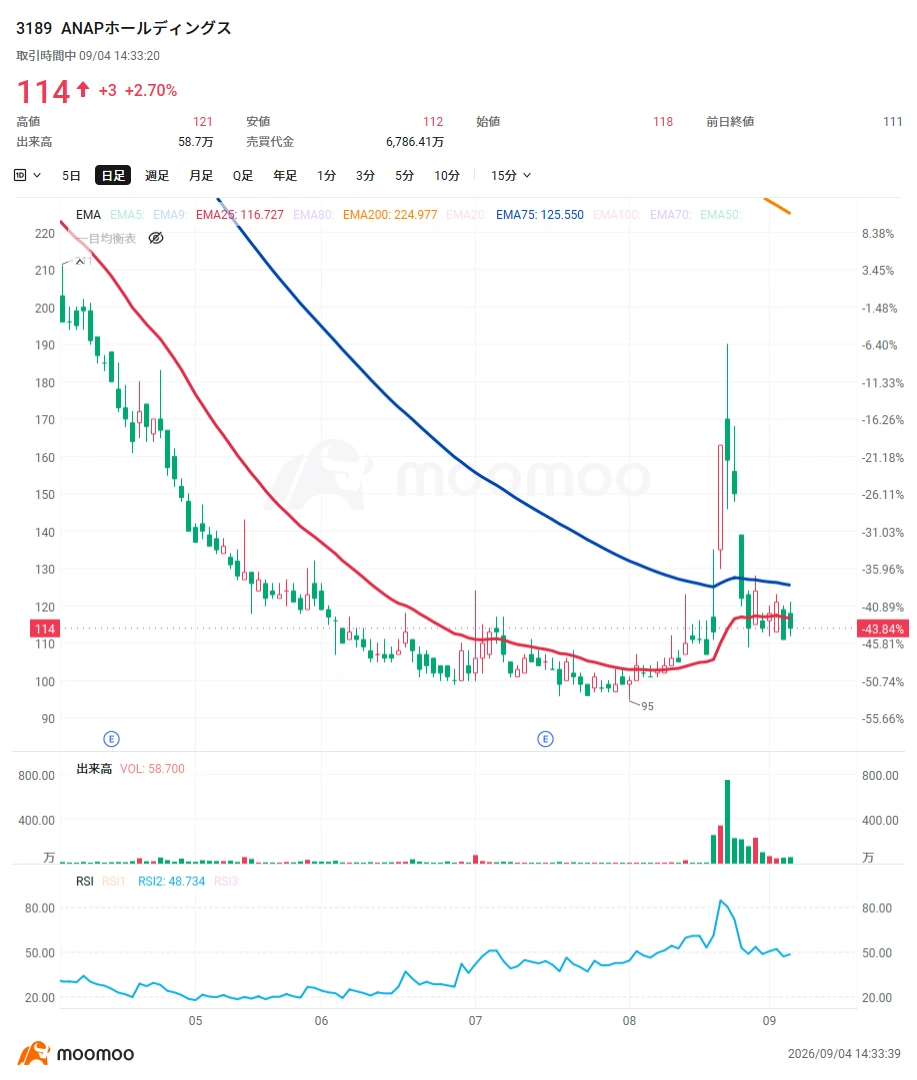Select the 1分 minute chart
917x1080 pixels.
[327, 176]
